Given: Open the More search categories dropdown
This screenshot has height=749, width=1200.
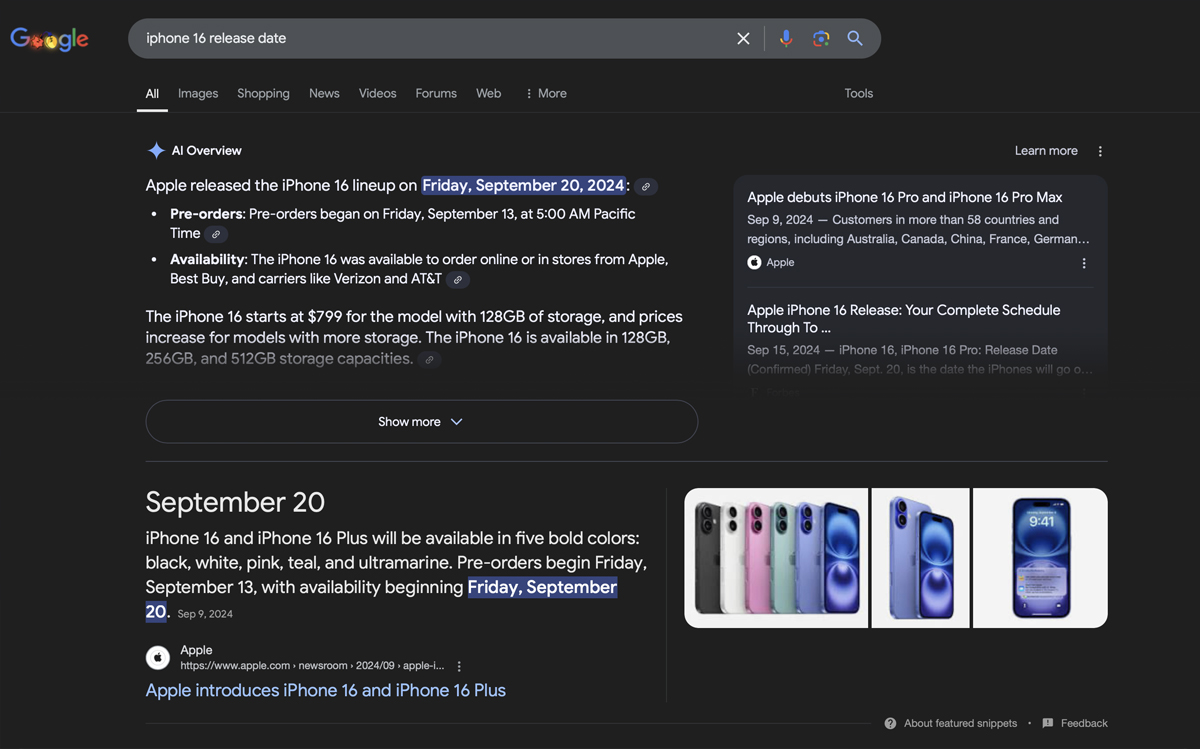Looking at the screenshot, I should coord(545,93).
